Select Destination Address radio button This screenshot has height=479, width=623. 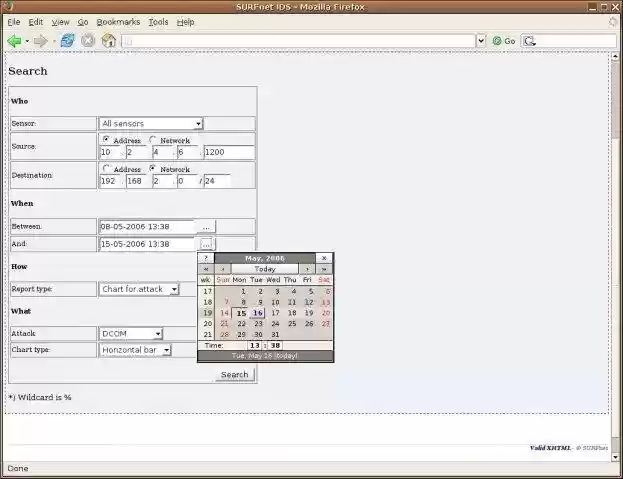click(x=106, y=169)
